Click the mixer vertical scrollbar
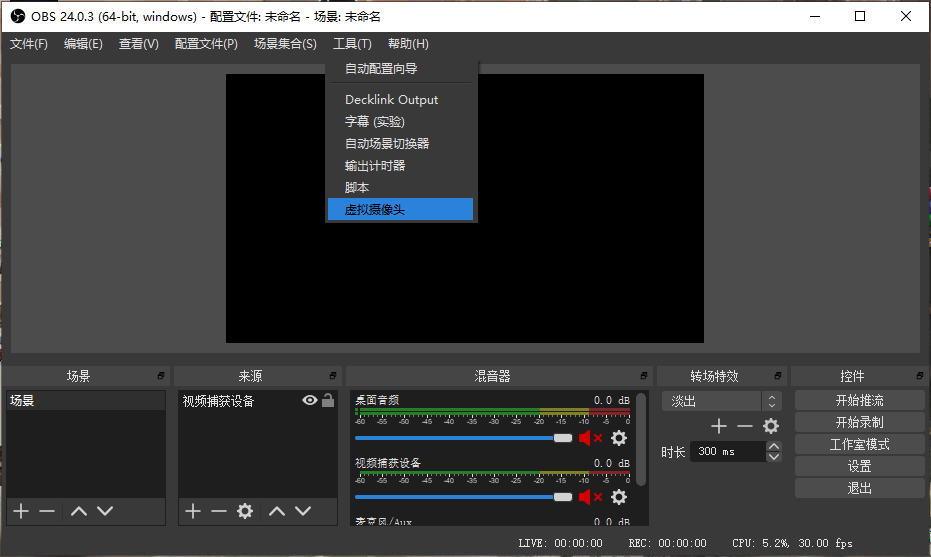This screenshot has height=557, width=931. pos(641,439)
